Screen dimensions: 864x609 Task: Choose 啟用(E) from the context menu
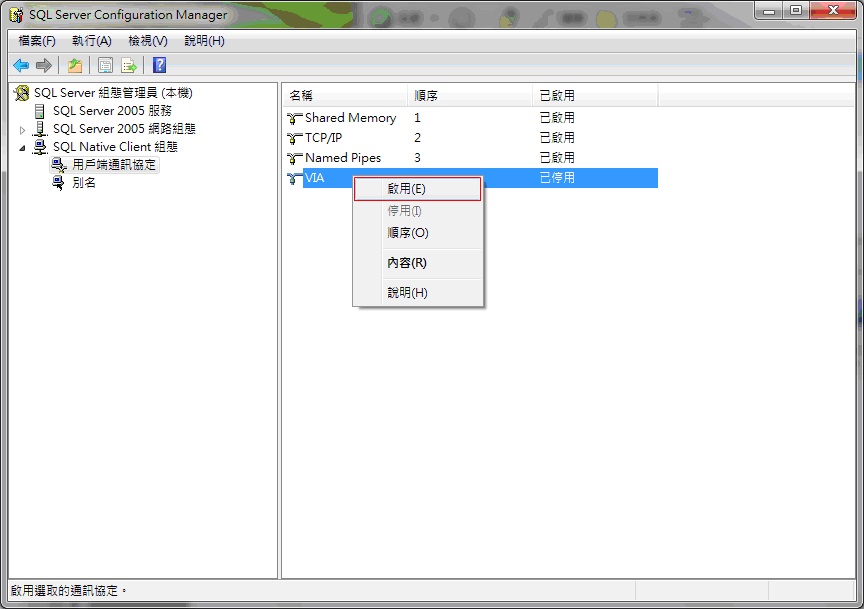click(418, 189)
